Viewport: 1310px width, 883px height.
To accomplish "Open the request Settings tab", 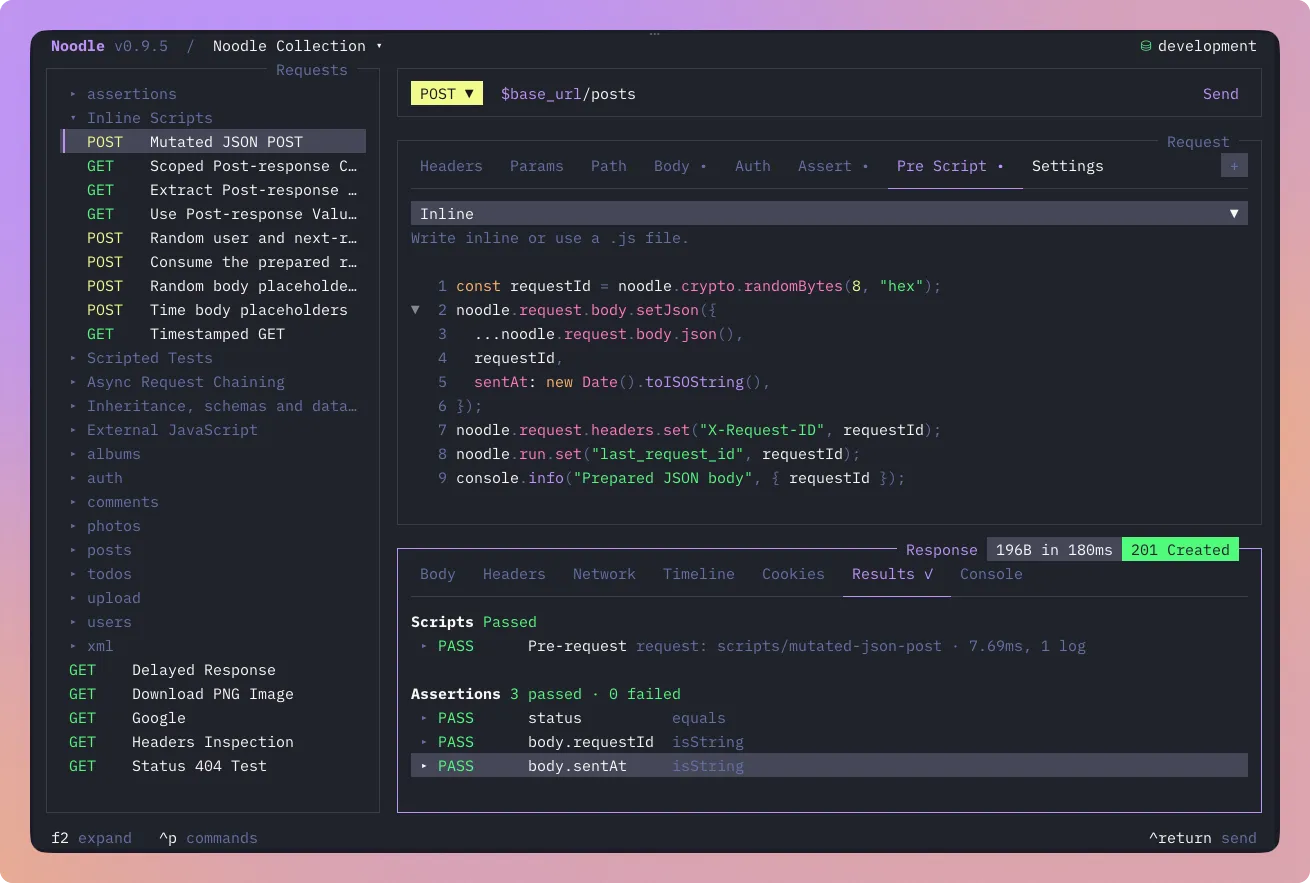I will [x=1068, y=166].
